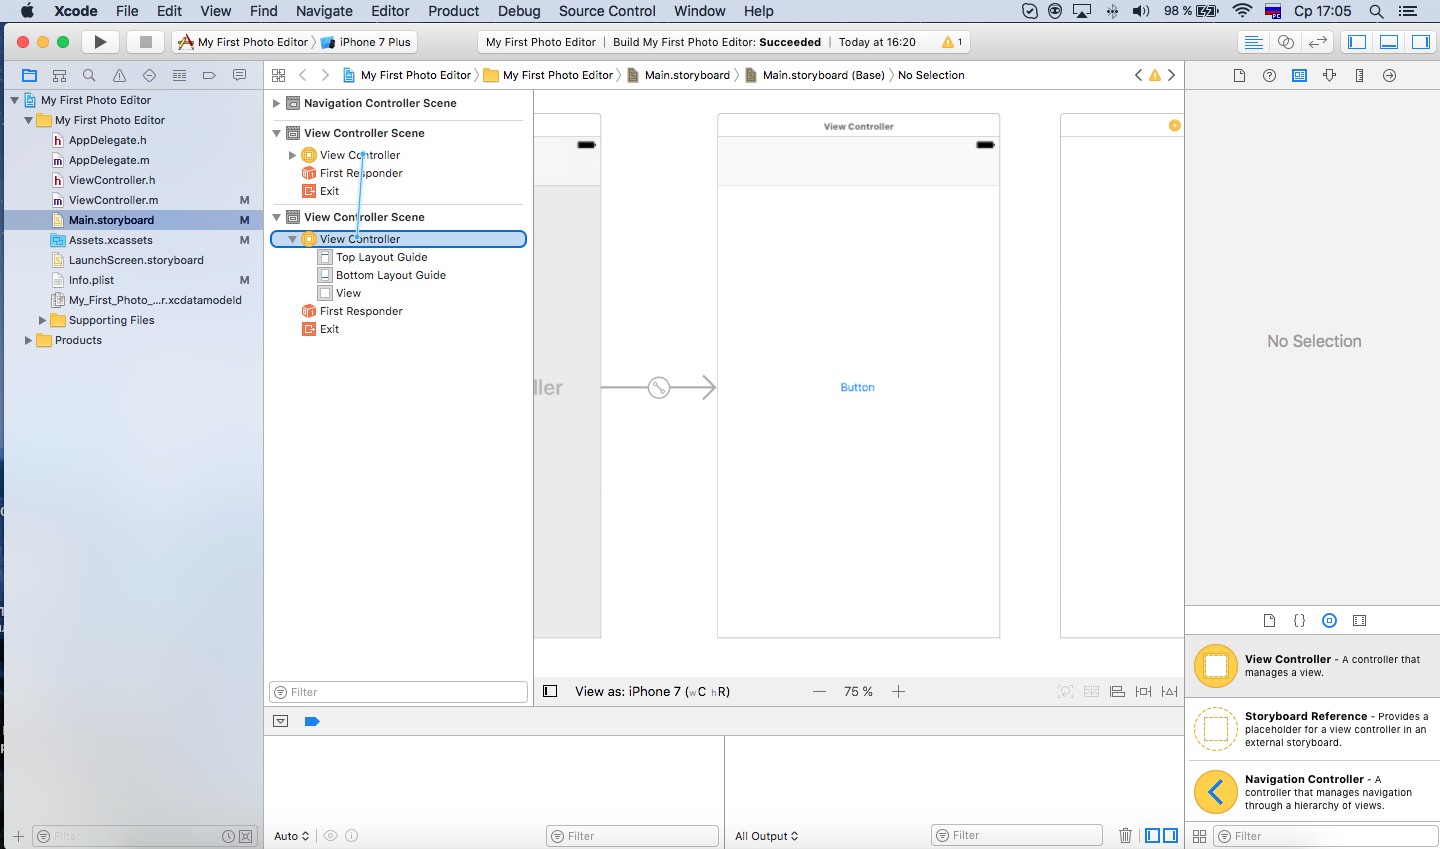Show the Media library

coord(1359,620)
